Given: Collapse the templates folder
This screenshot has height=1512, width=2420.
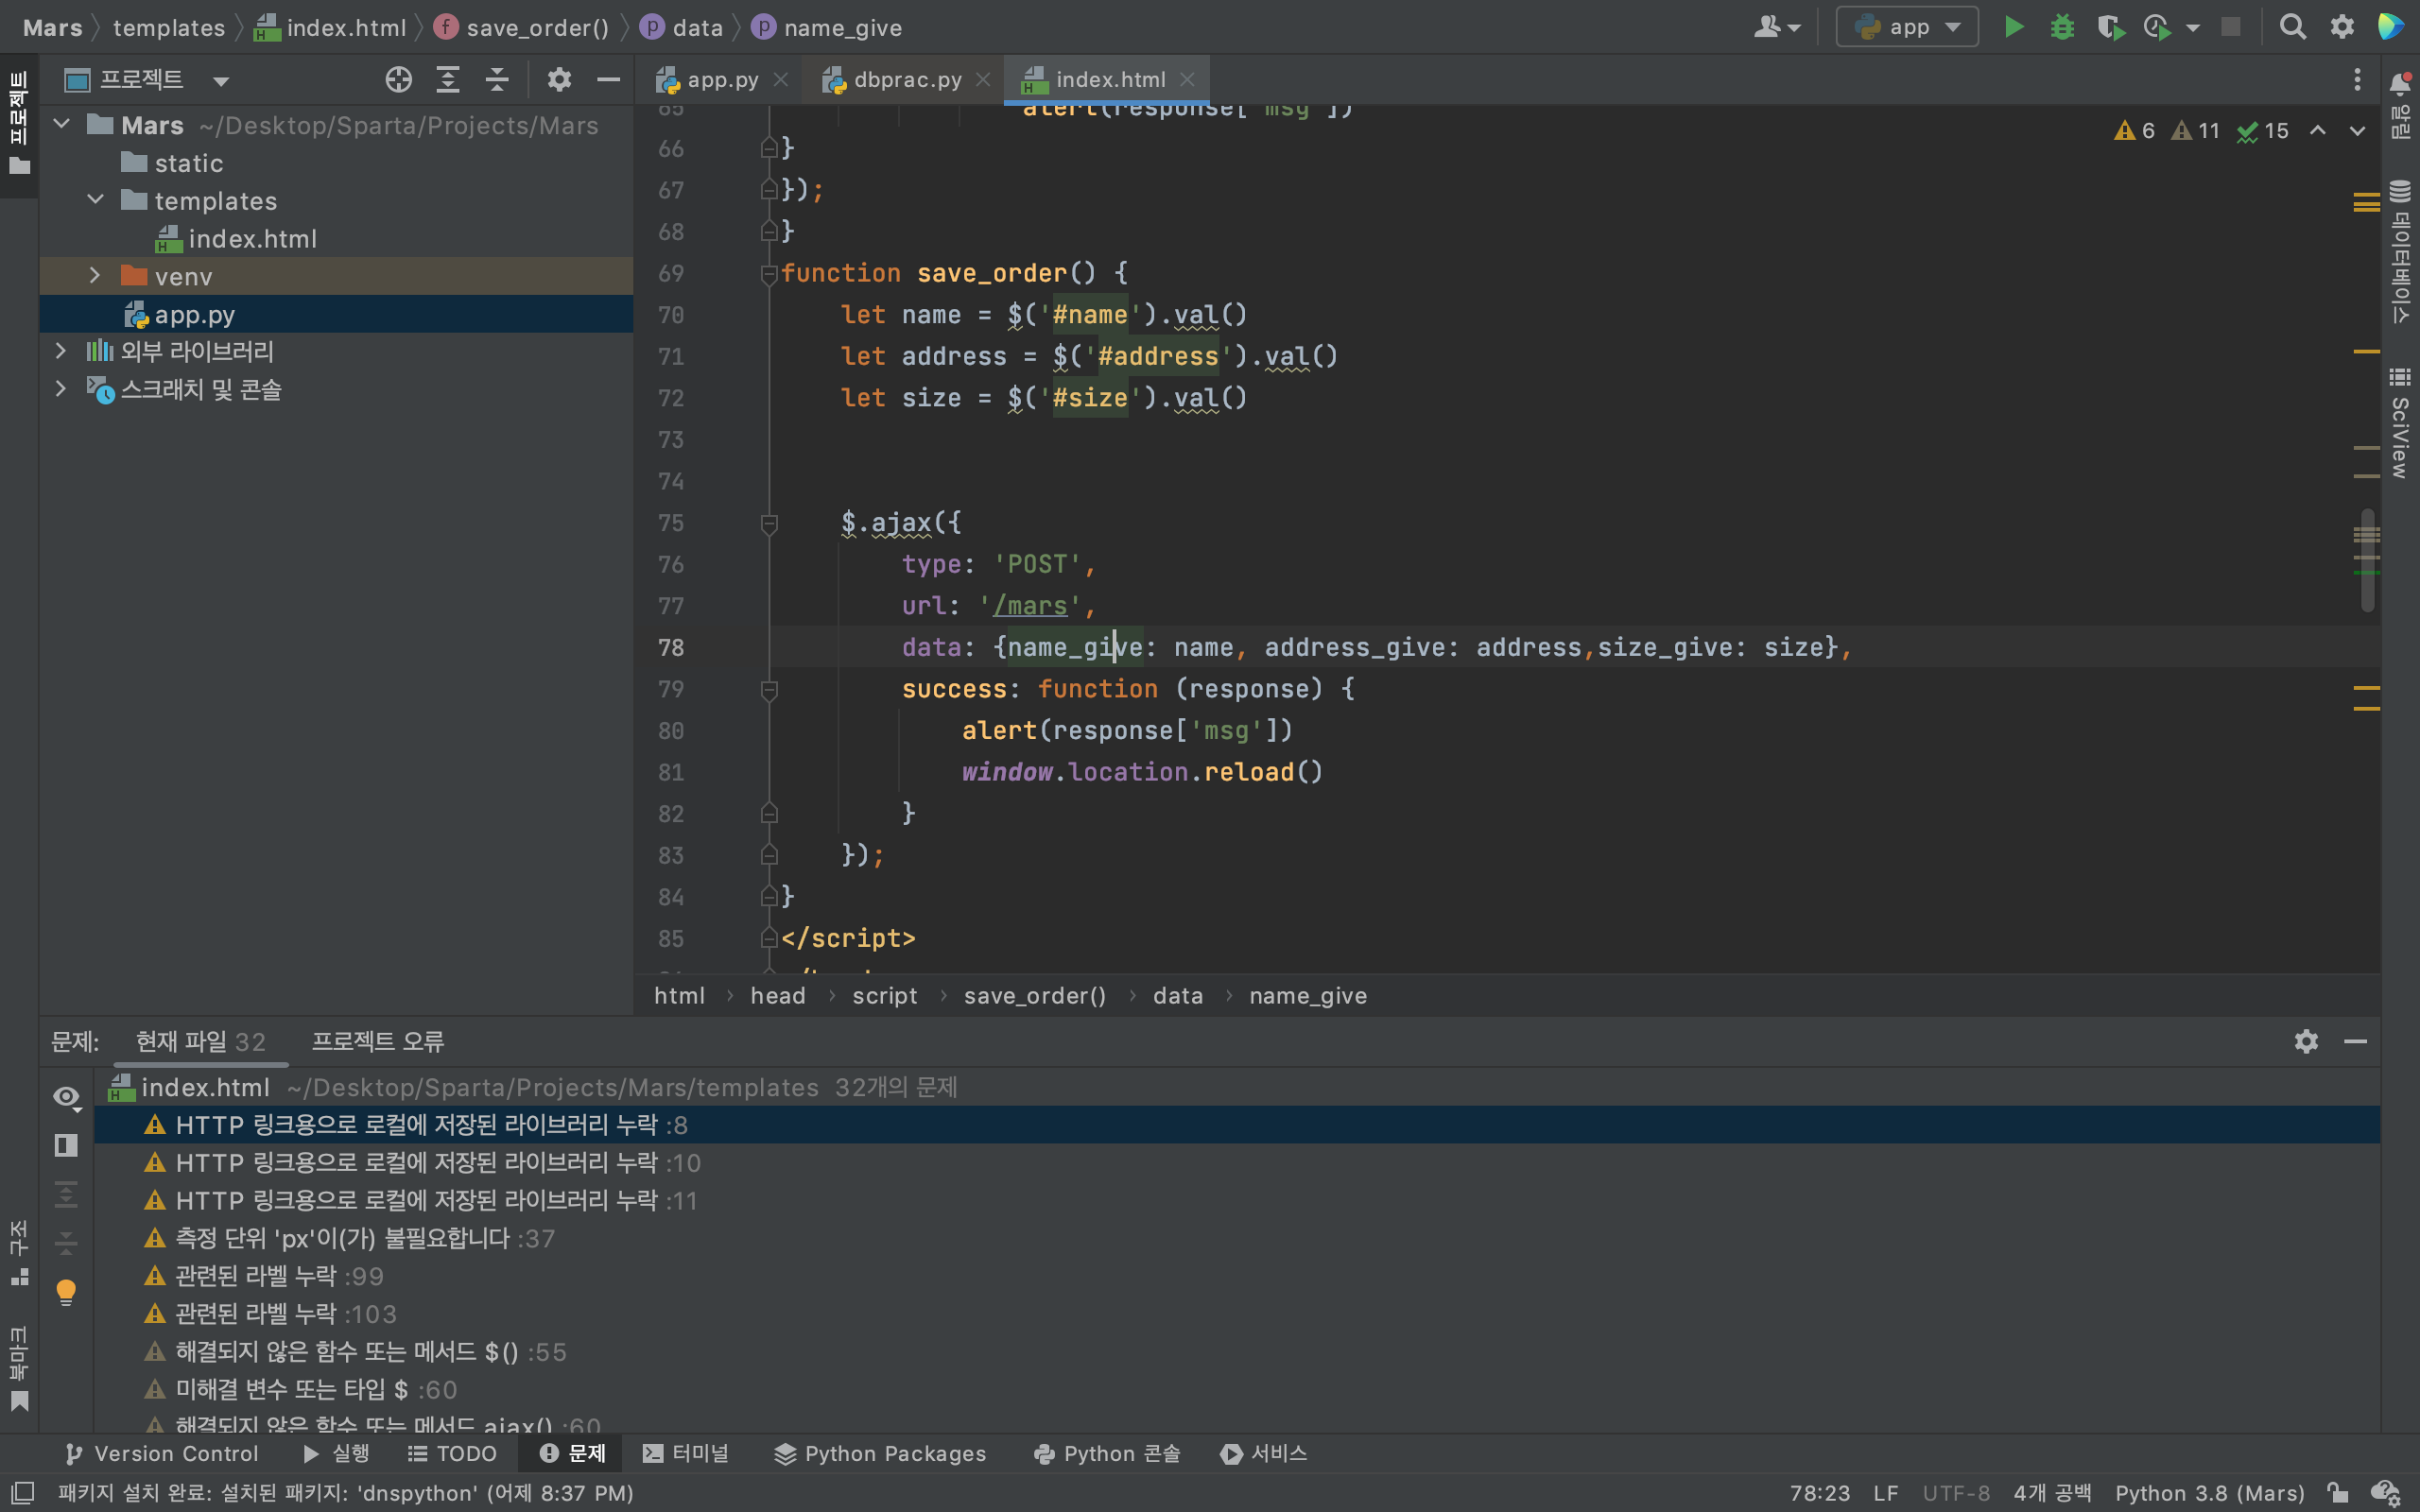Looking at the screenshot, I should (95, 200).
